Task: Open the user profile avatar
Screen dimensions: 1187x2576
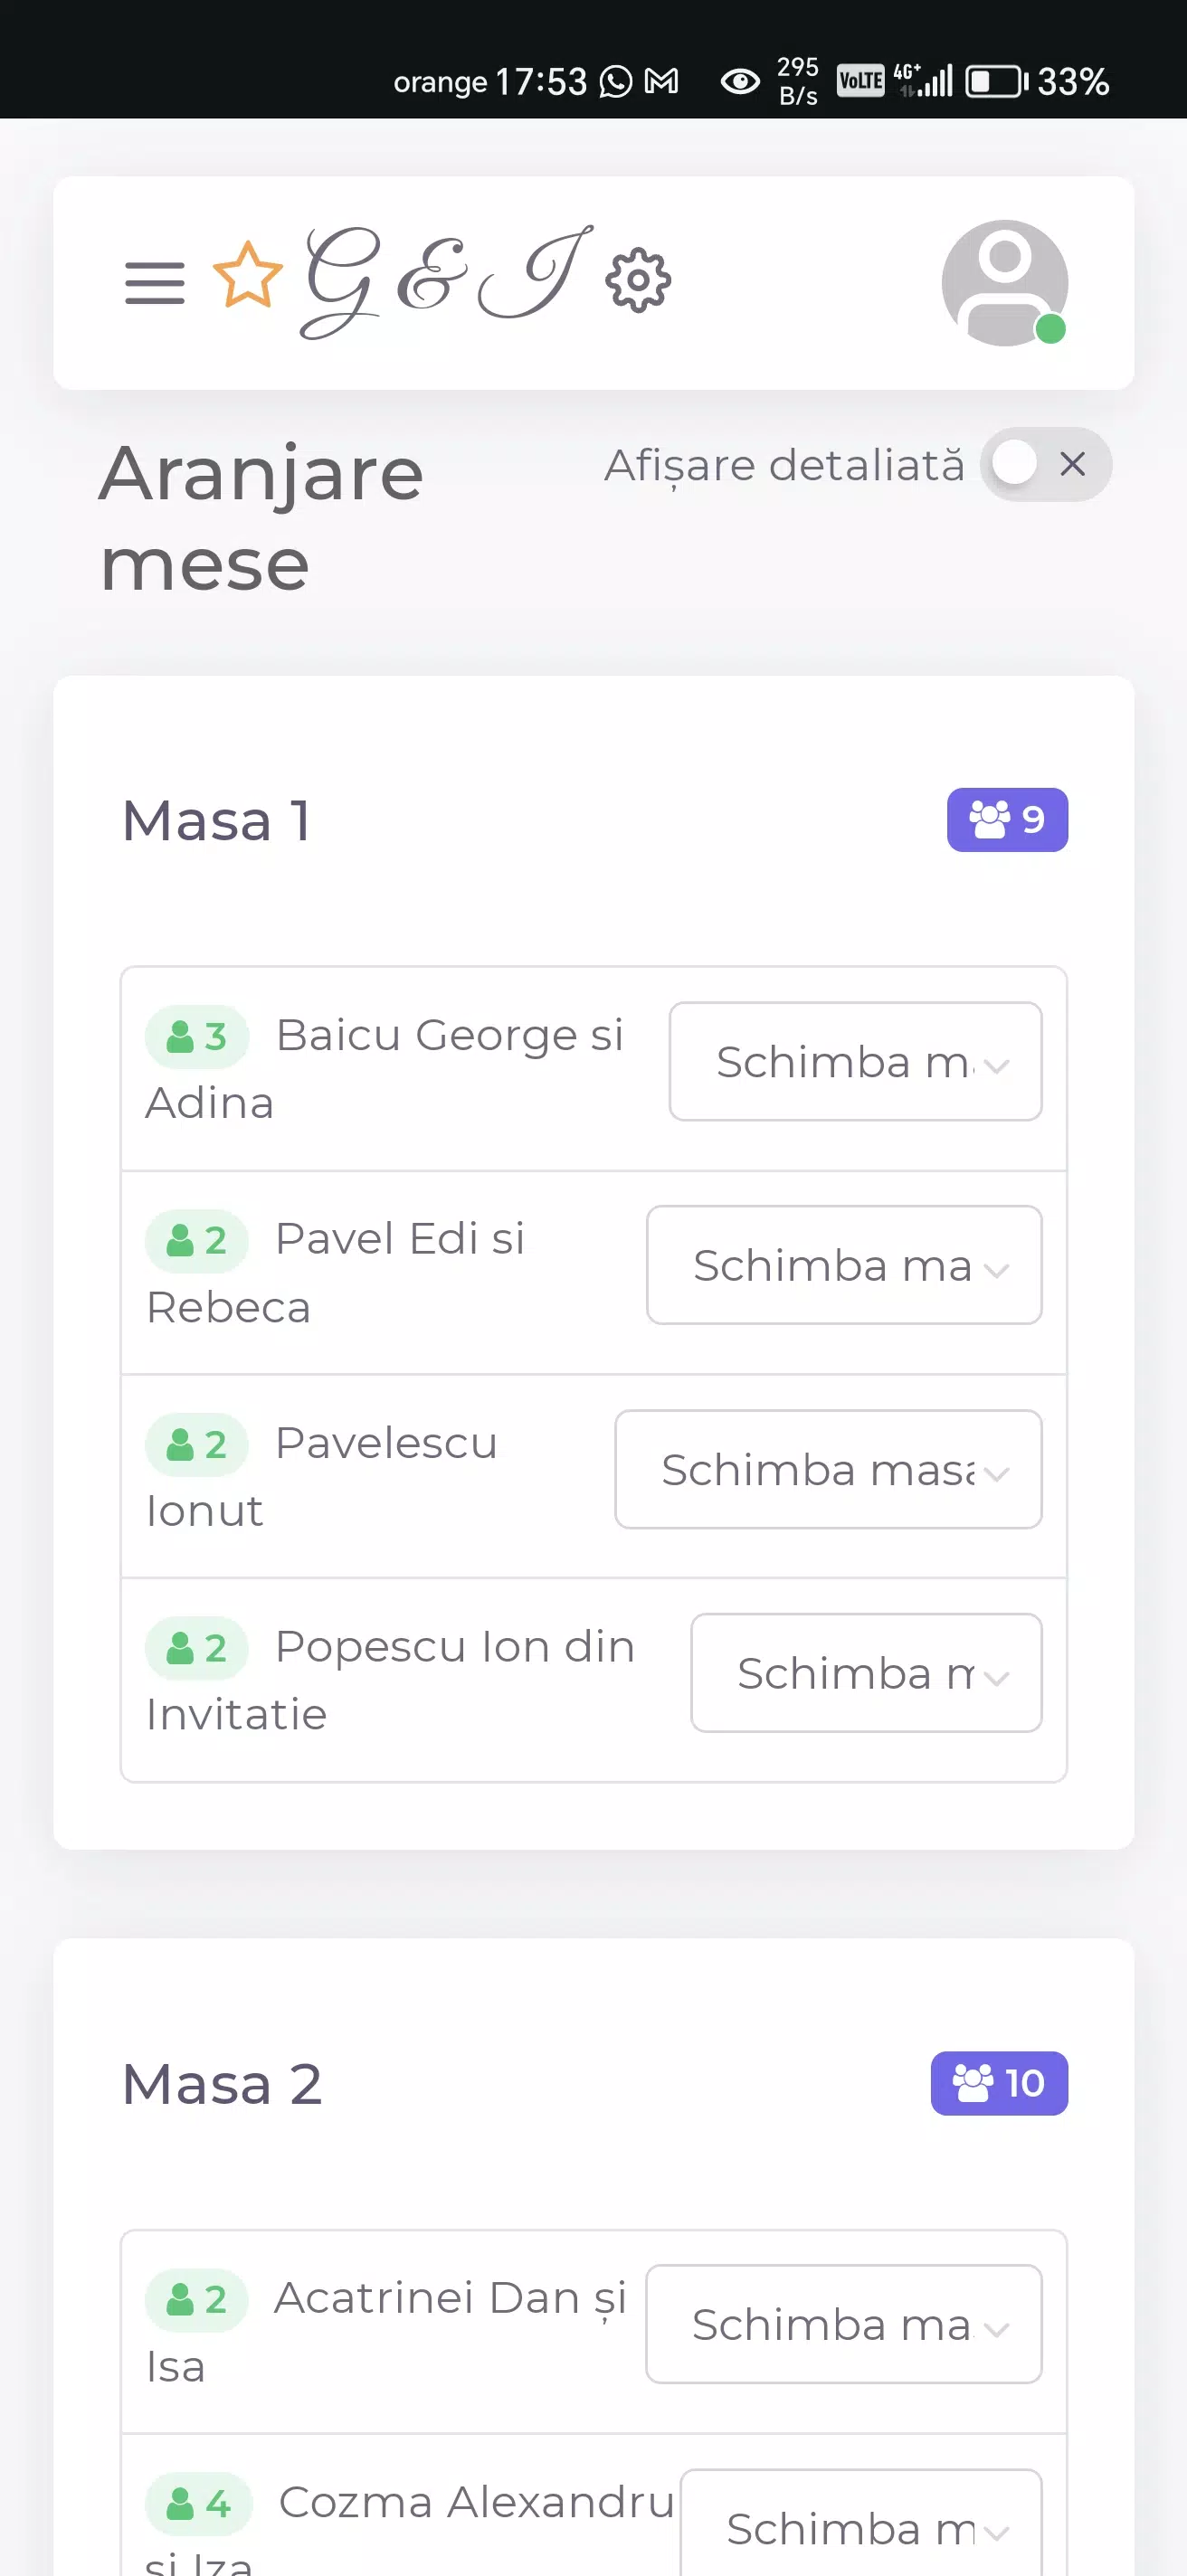Action: click(x=1004, y=283)
